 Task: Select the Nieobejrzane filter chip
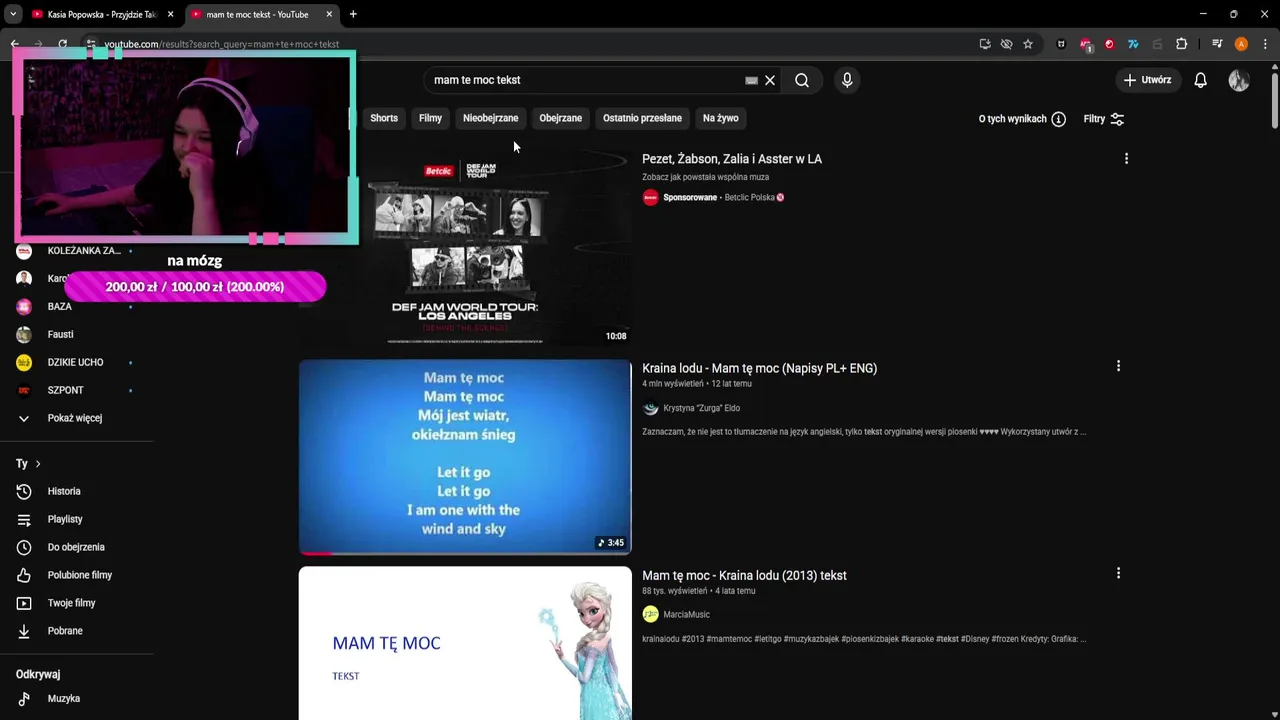click(490, 118)
